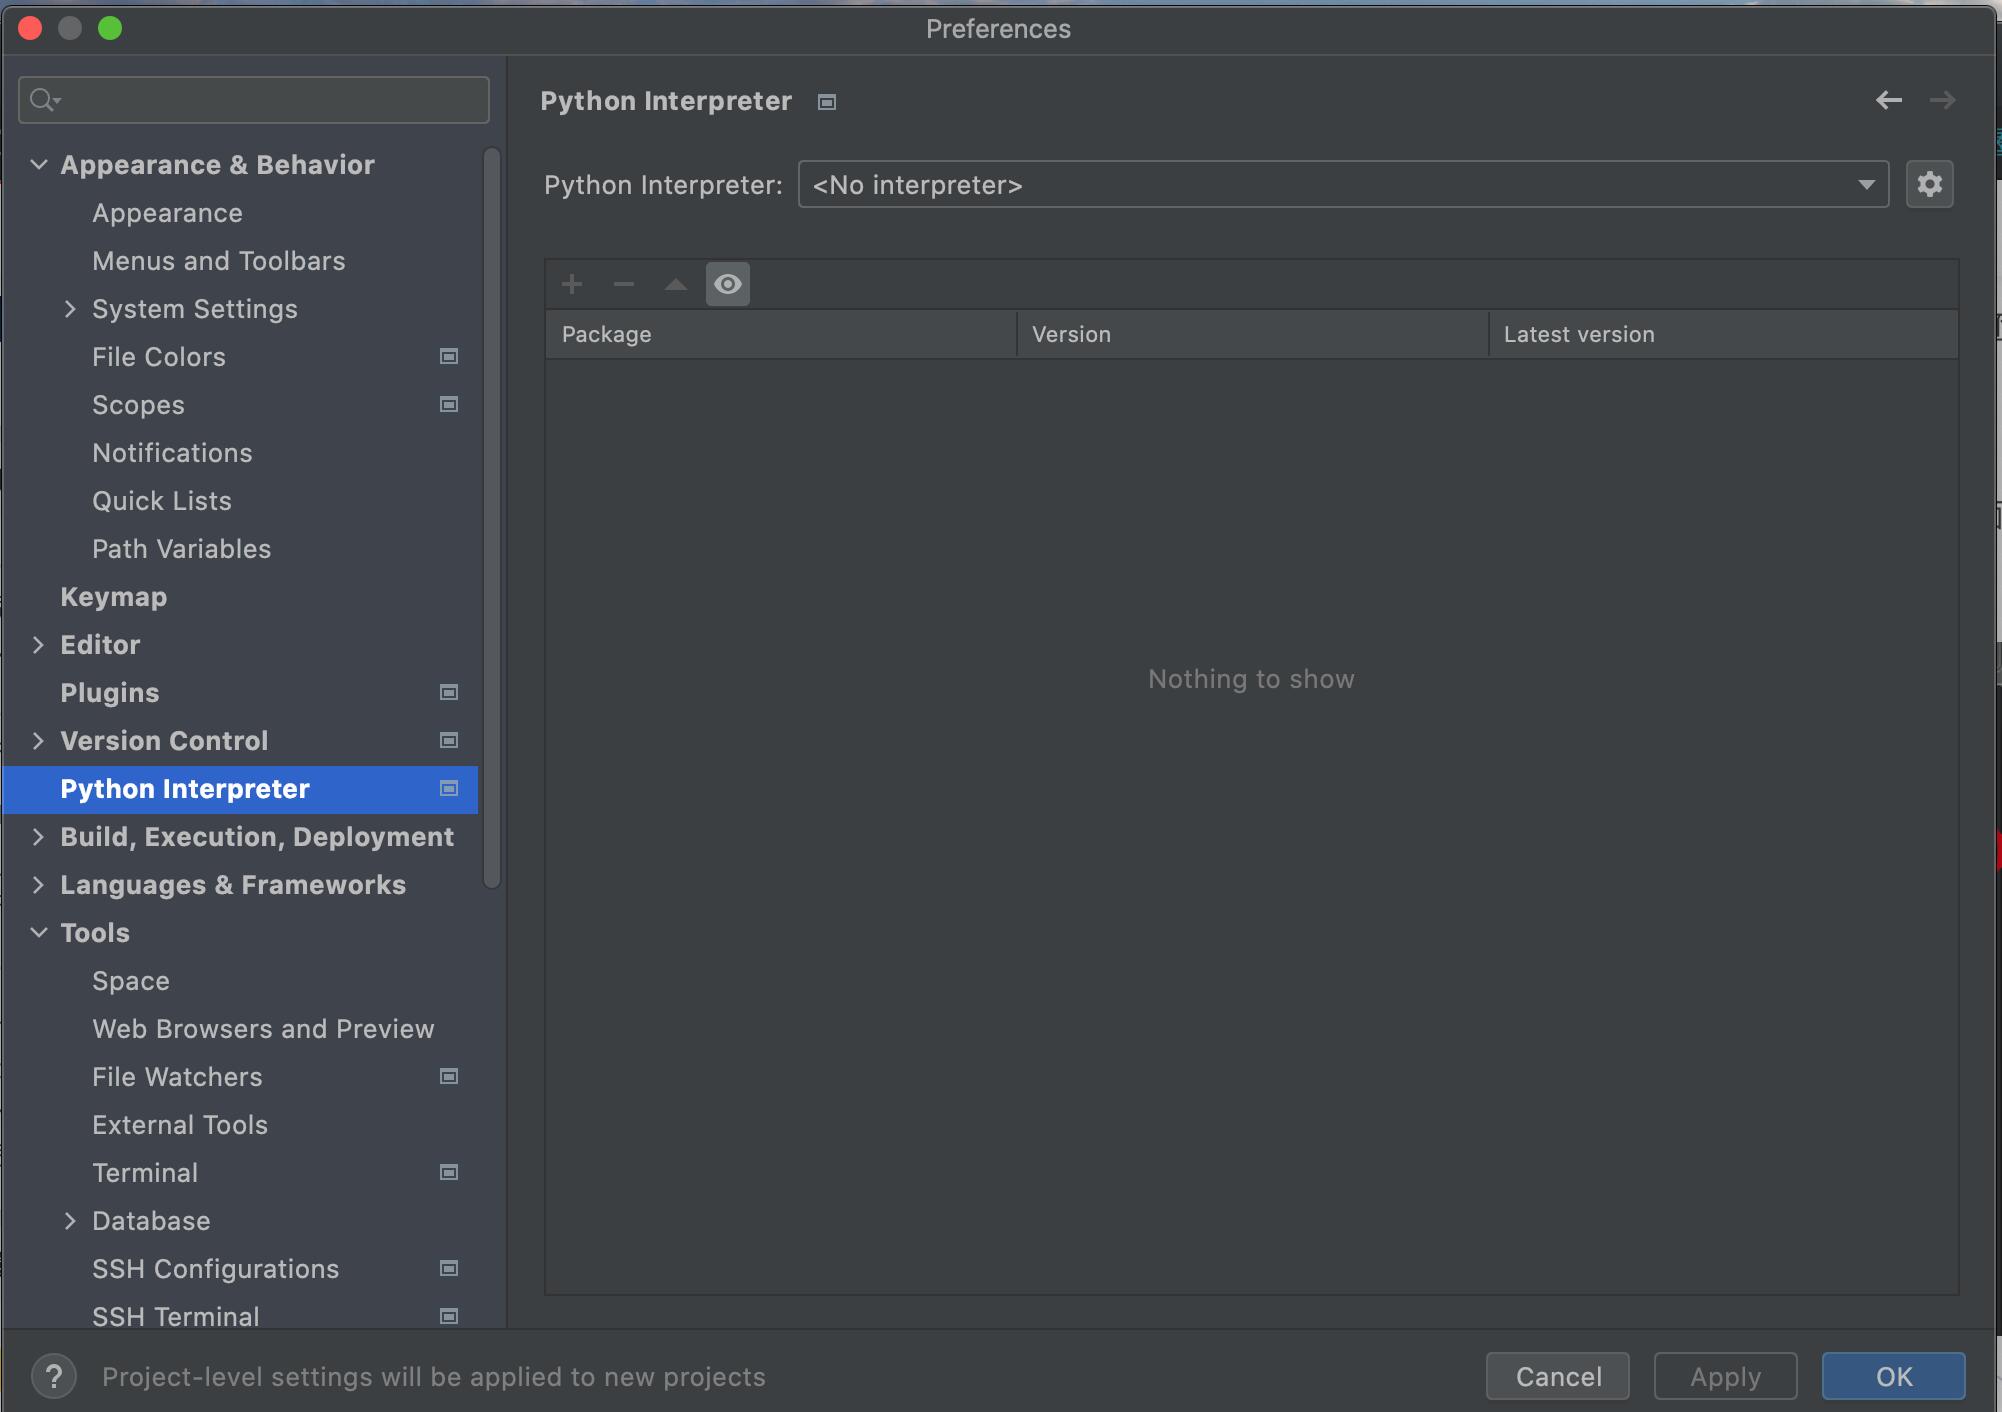Click project-level icon beside Plugins
This screenshot has height=1412, width=2002.
pyautogui.click(x=449, y=692)
